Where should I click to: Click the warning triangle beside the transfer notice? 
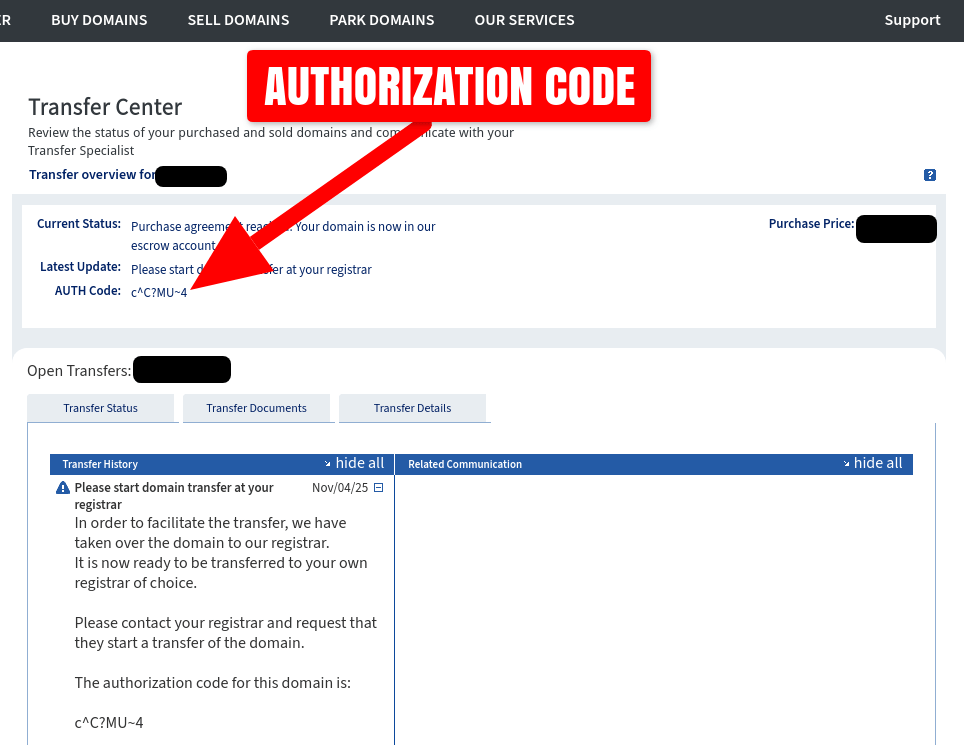(x=61, y=487)
